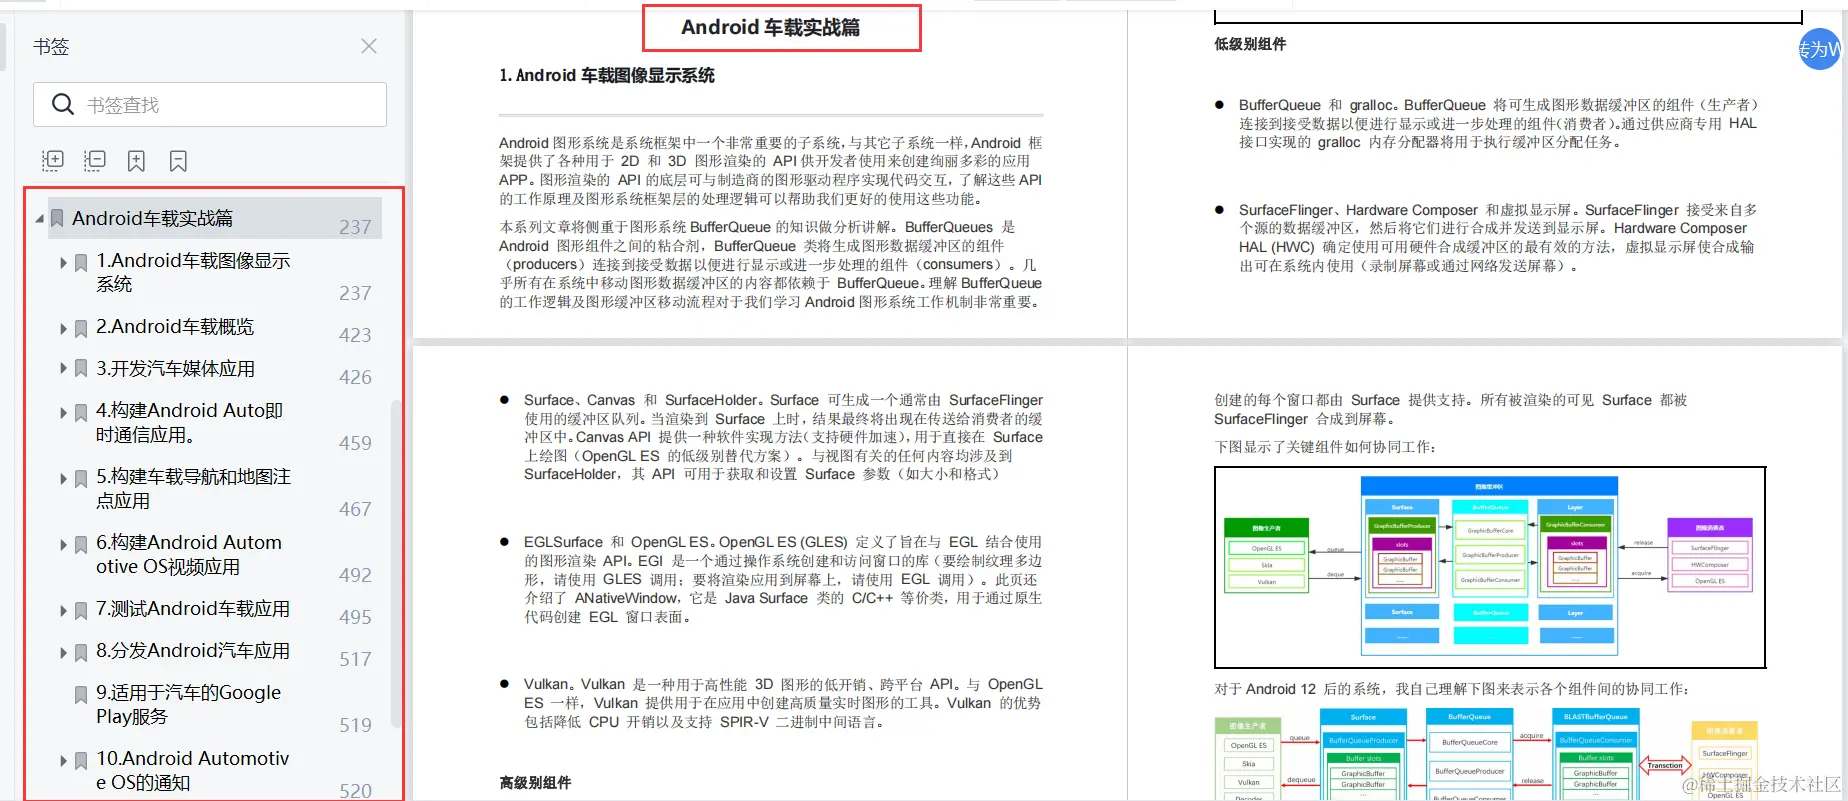Click page number 467 in bookmark list
Image resolution: width=1848 pixels, height=801 pixels.
[355, 509]
